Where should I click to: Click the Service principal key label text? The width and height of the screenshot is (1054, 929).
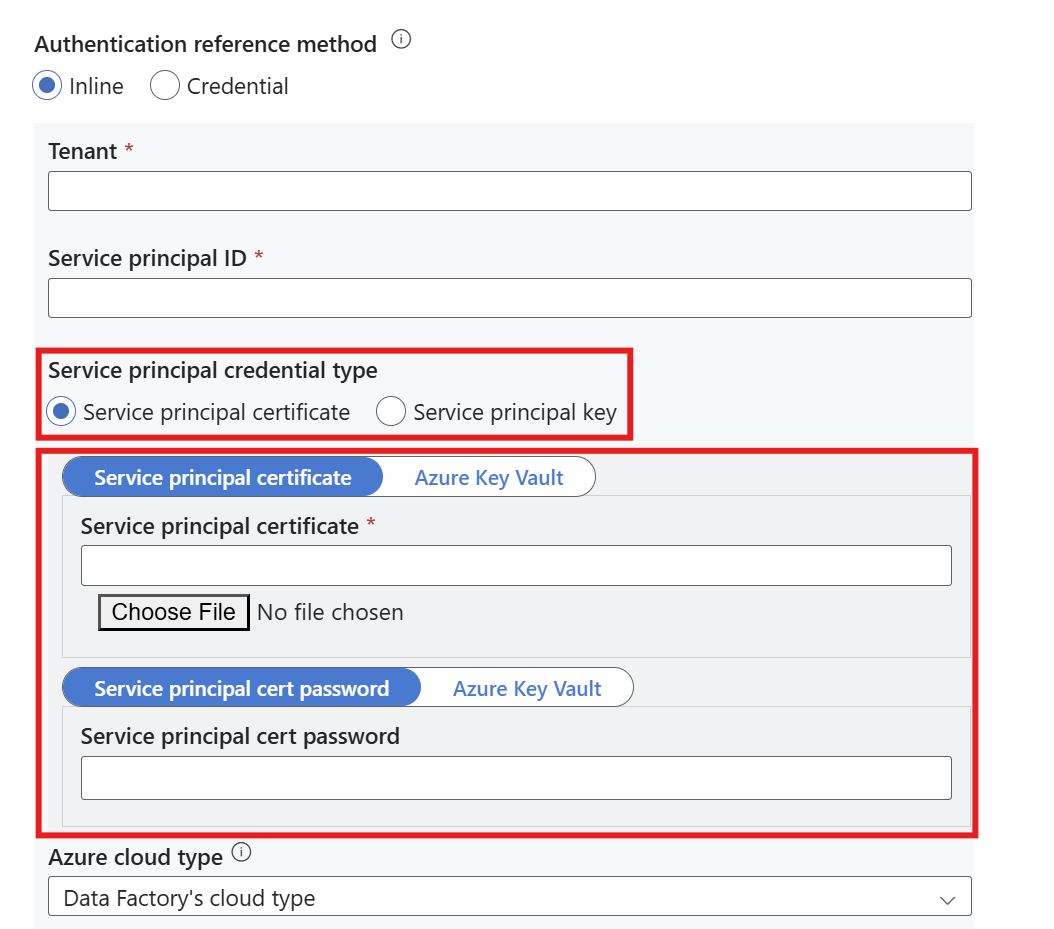514,412
